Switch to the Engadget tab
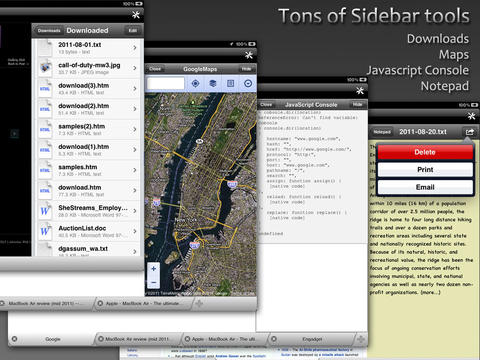480x360 pixels. [x=312, y=339]
